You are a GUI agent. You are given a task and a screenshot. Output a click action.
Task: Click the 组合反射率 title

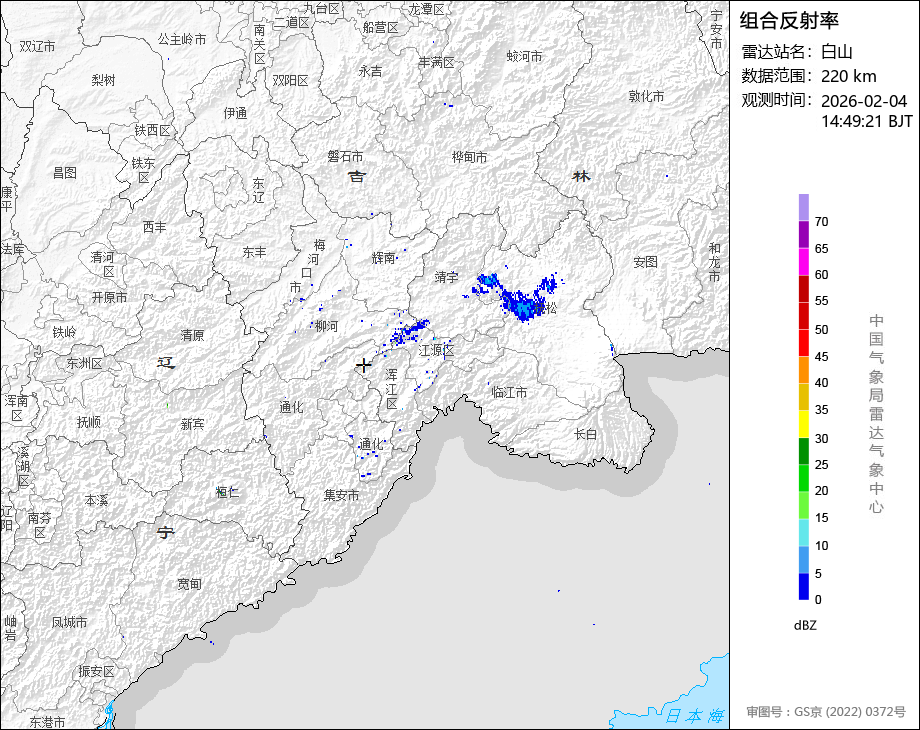coord(789,21)
